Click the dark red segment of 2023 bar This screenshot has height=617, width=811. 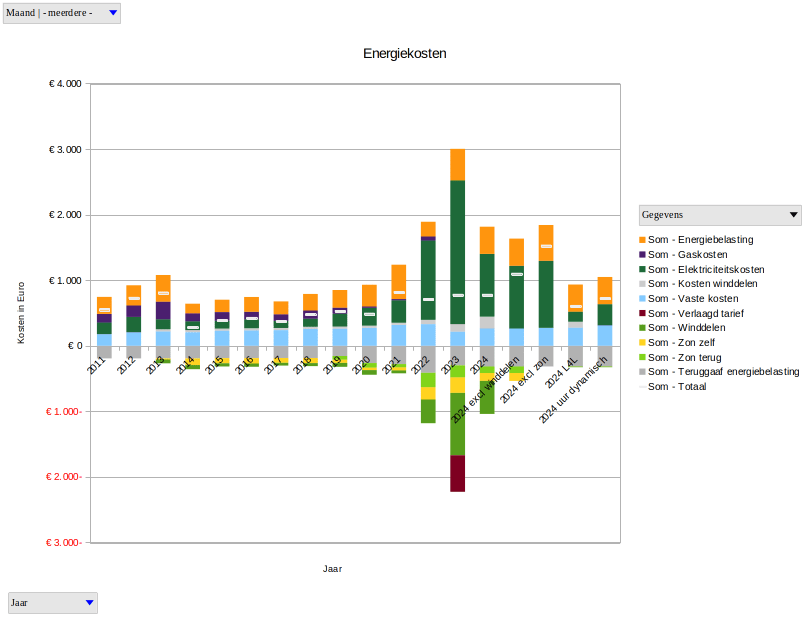458,473
